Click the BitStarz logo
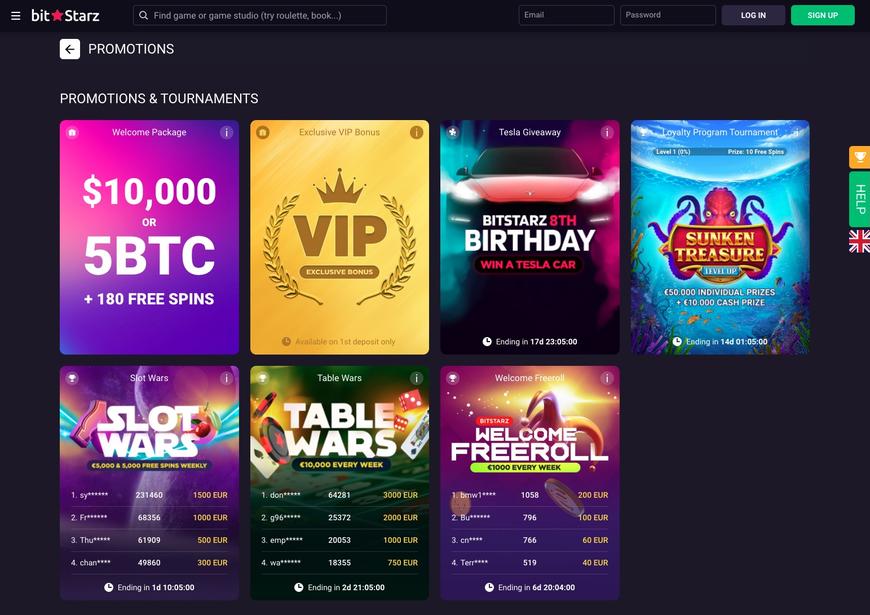 [x=65, y=16]
